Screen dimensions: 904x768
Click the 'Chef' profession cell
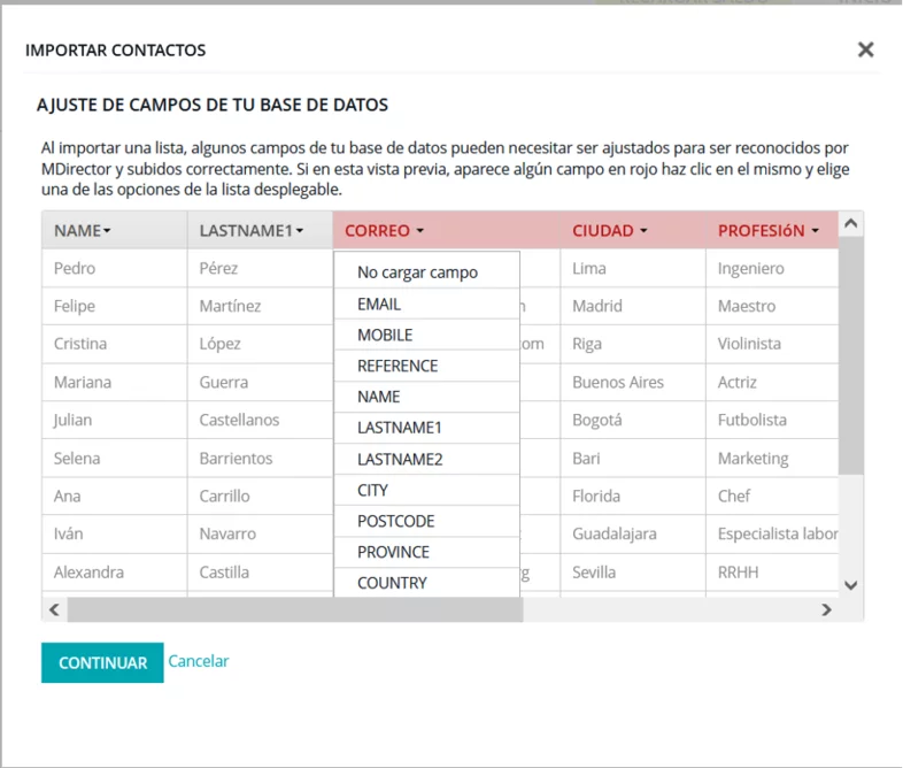coord(772,496)
